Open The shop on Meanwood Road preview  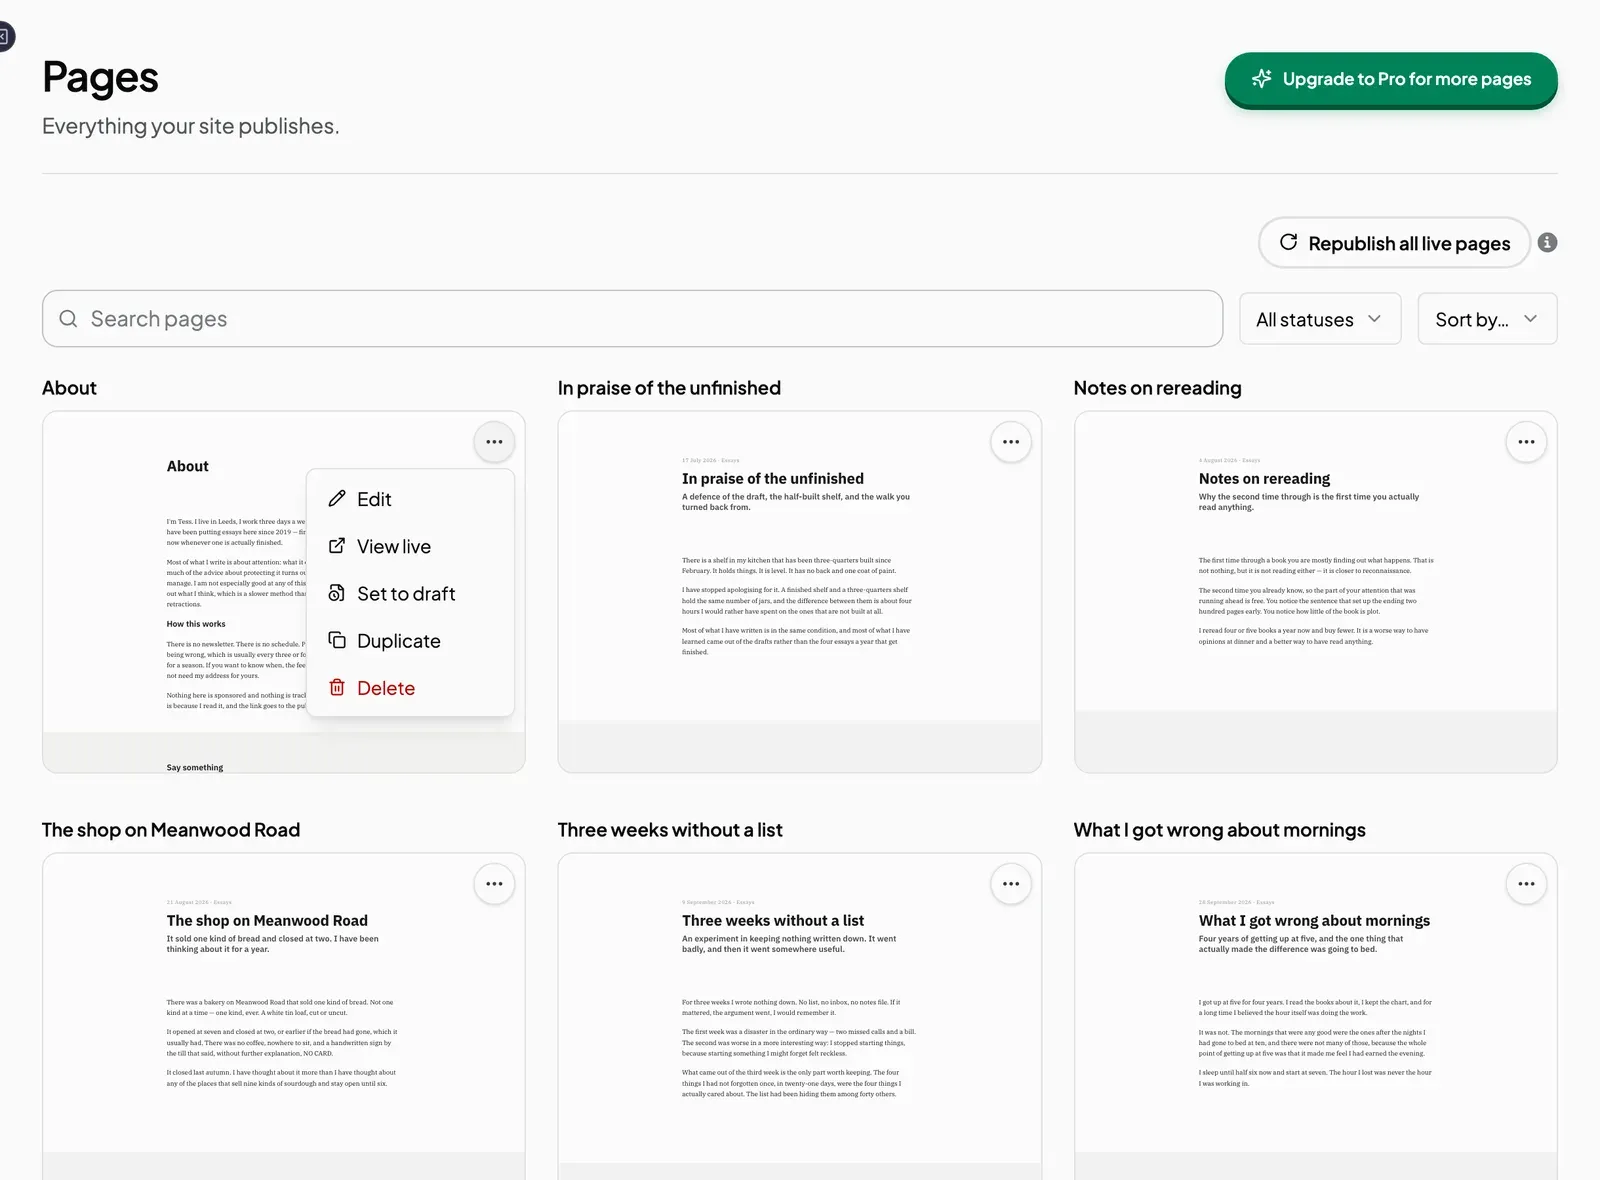tap(283, 1017)
